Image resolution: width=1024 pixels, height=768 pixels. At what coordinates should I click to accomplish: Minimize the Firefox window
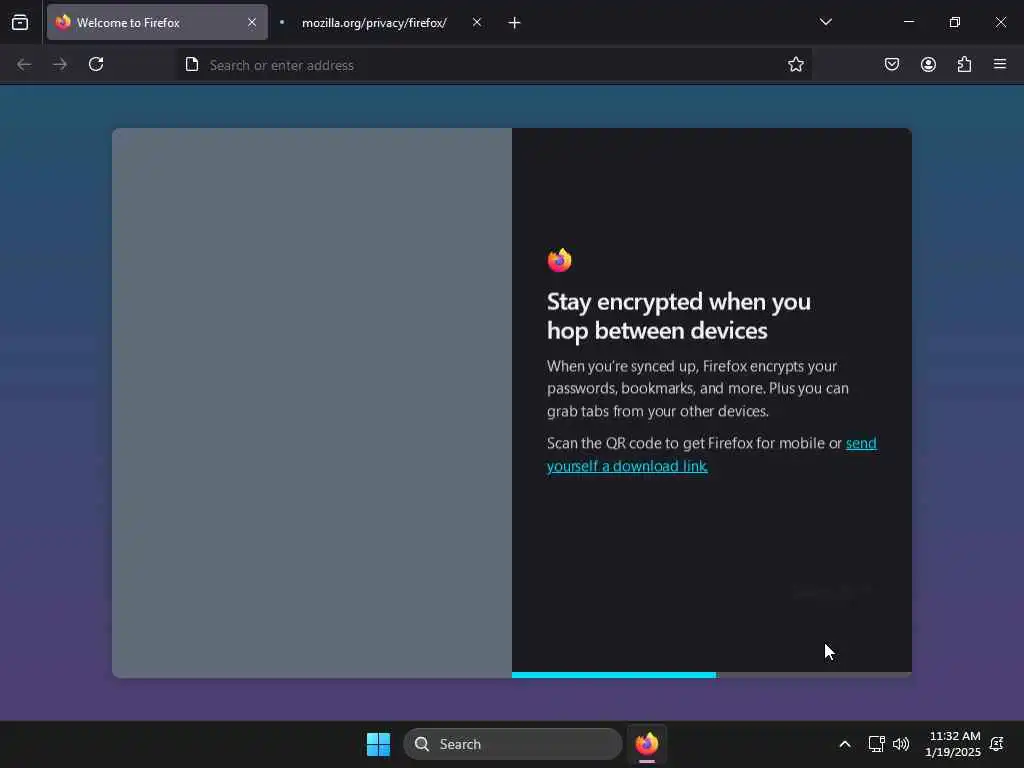[908, 22]
